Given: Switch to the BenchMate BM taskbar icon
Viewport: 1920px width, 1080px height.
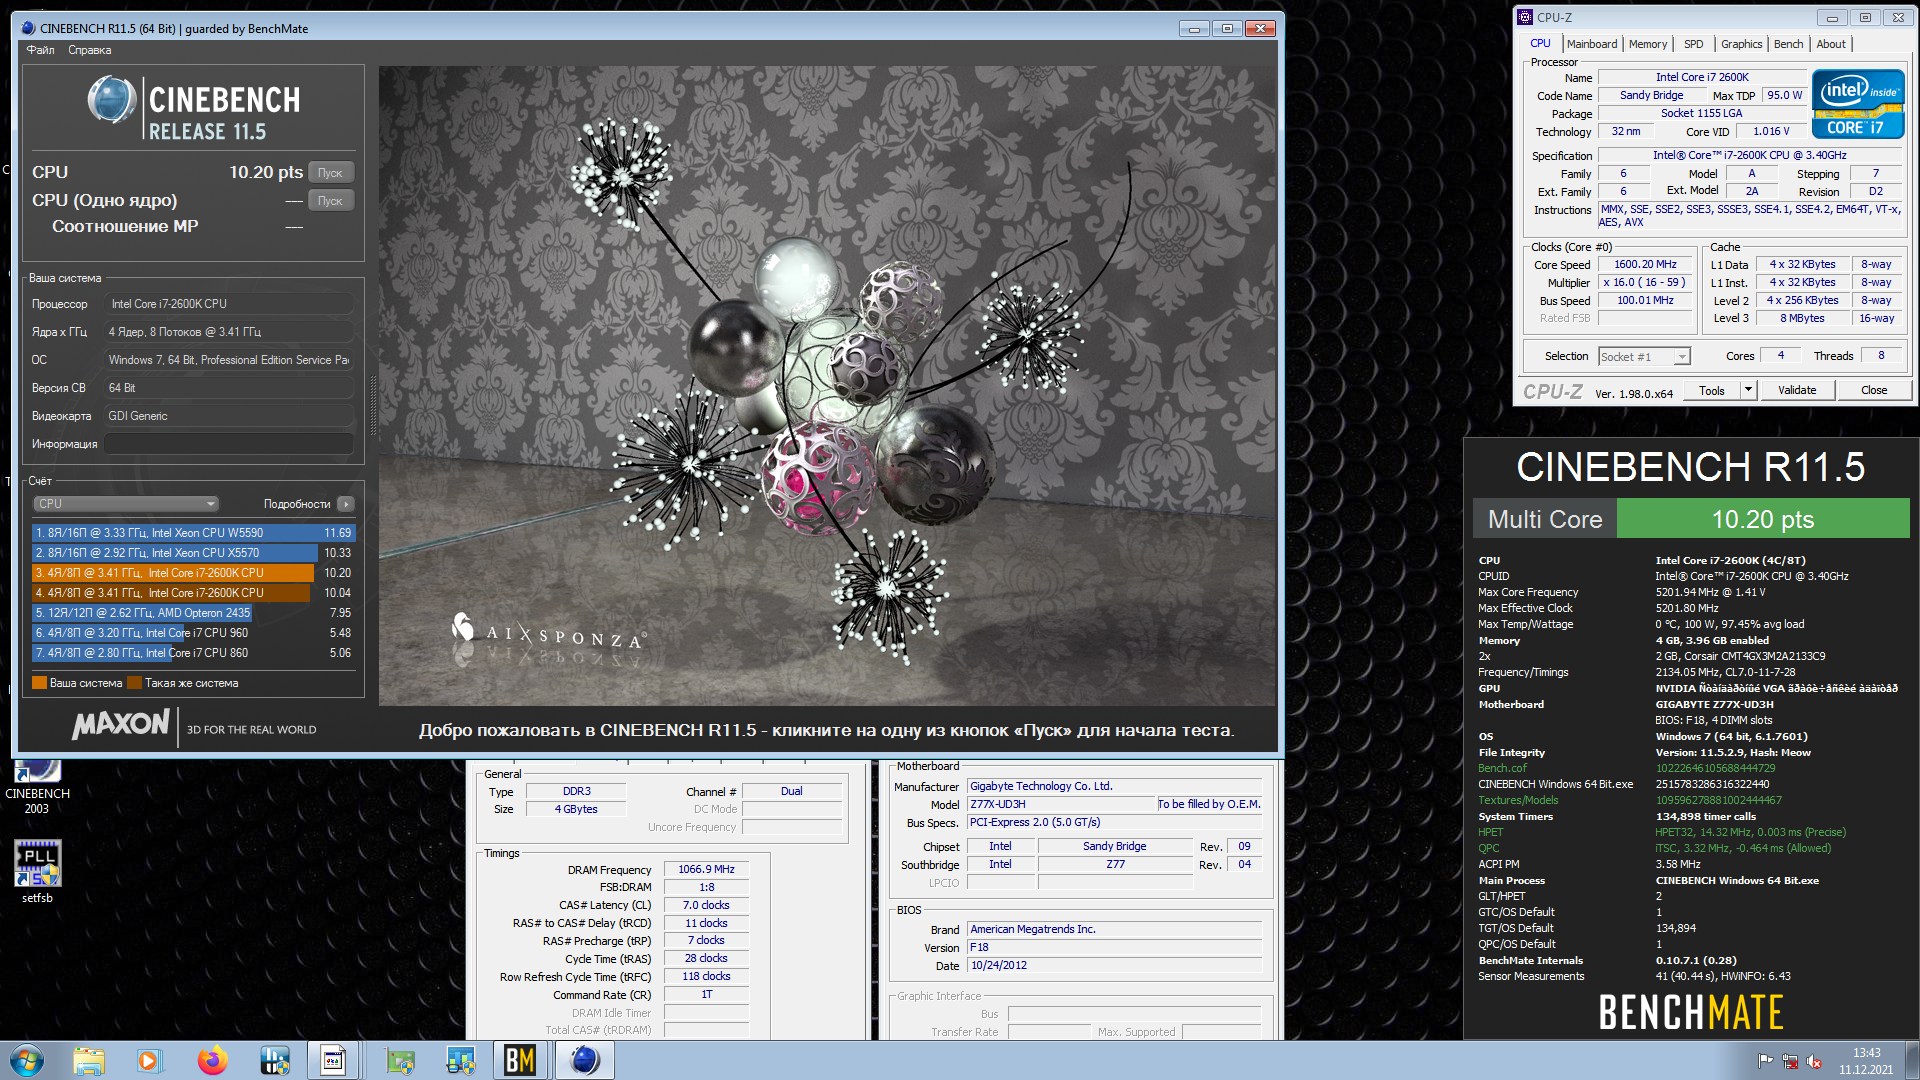Looking at the screenshot, I should (x=520, y=1060).
